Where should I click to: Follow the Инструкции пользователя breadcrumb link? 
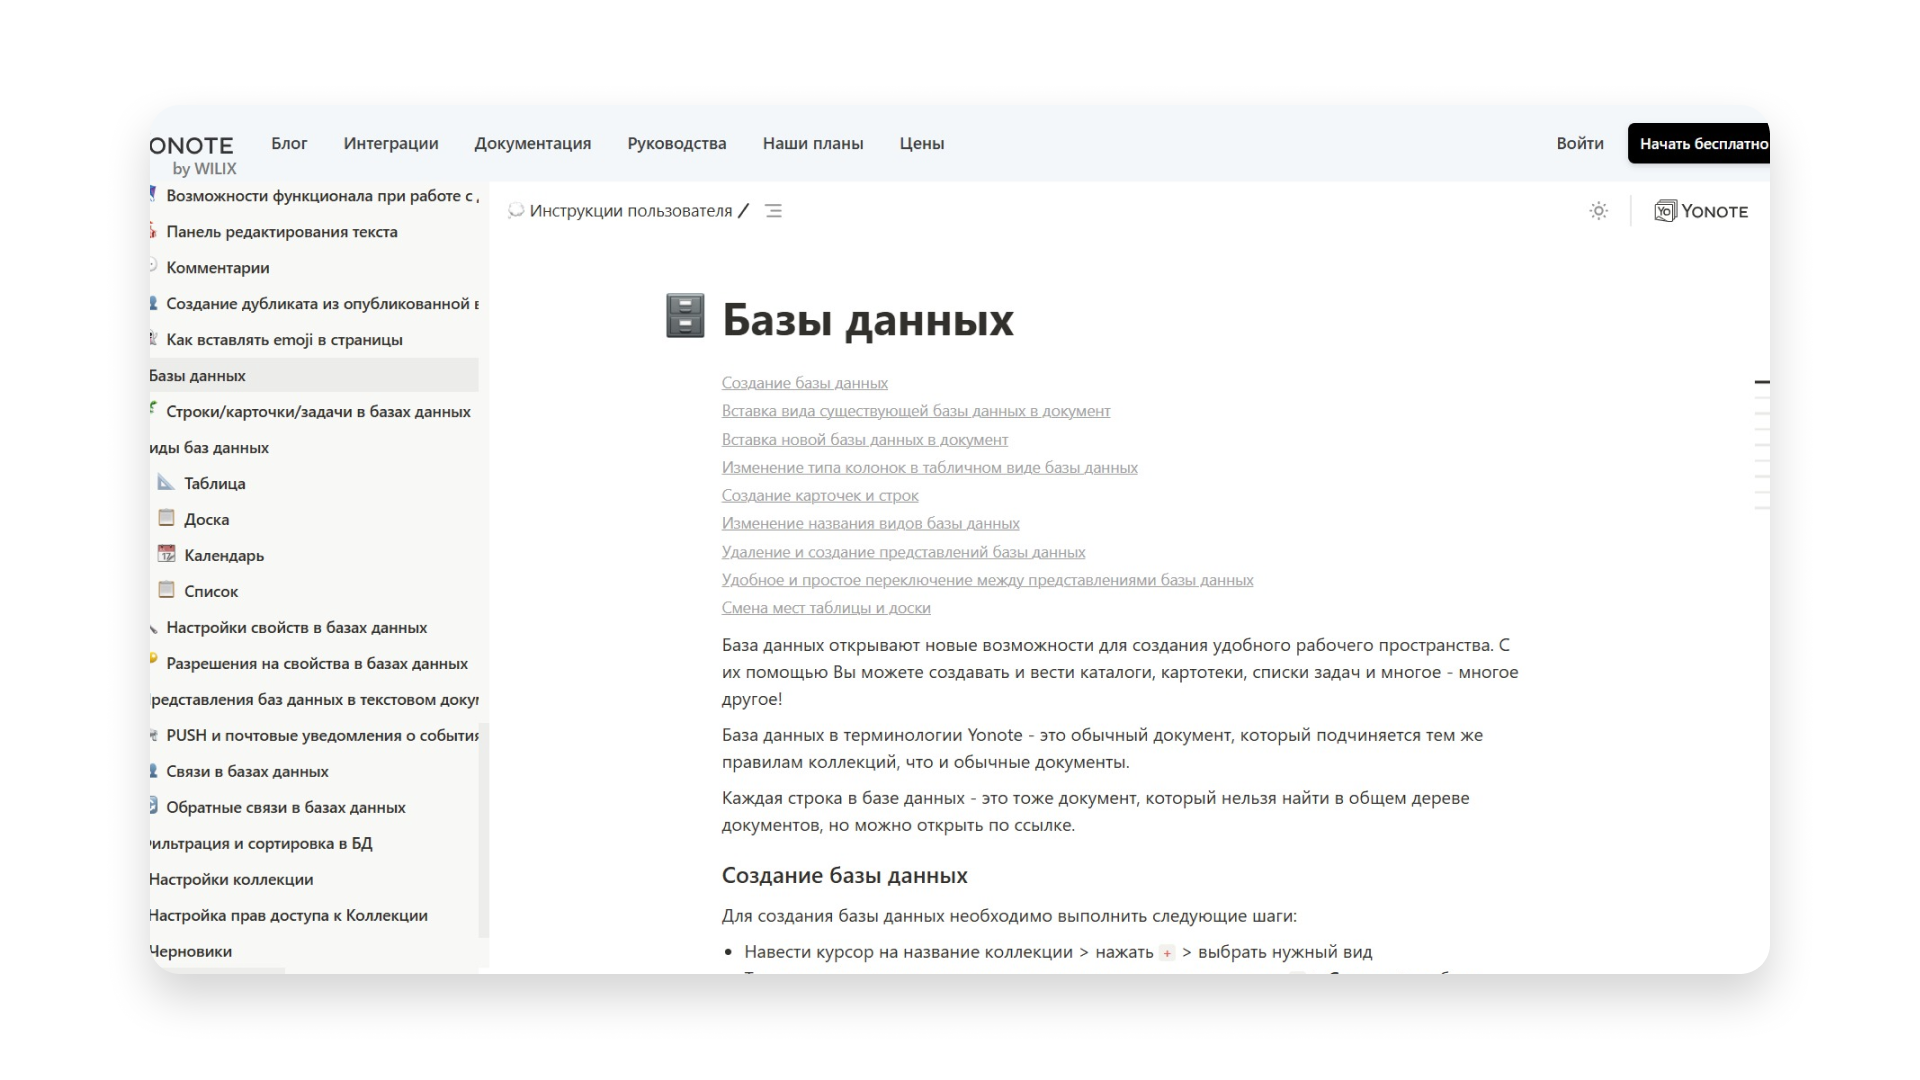(631, 211)
